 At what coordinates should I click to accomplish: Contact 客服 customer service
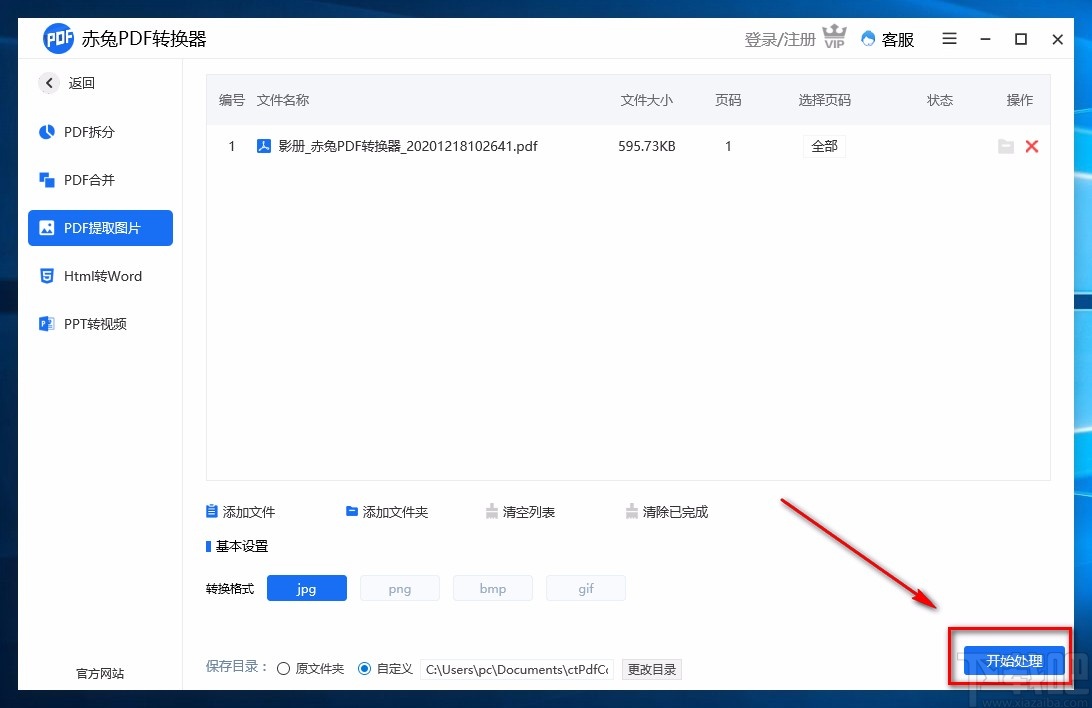(x=887, y=38)
